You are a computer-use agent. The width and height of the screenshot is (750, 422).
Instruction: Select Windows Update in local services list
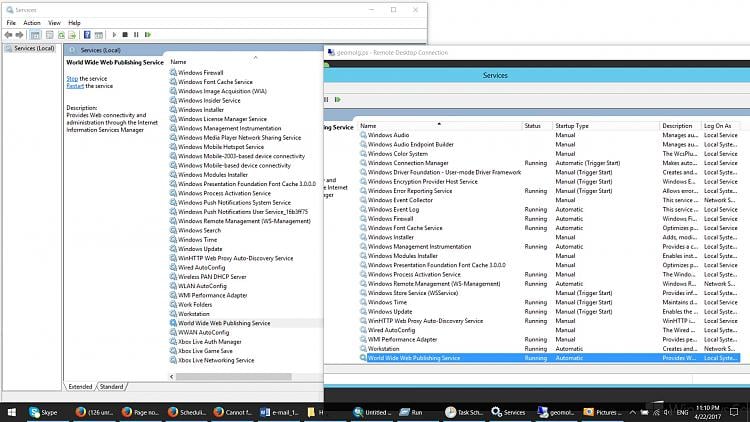[x=200, y=249]
